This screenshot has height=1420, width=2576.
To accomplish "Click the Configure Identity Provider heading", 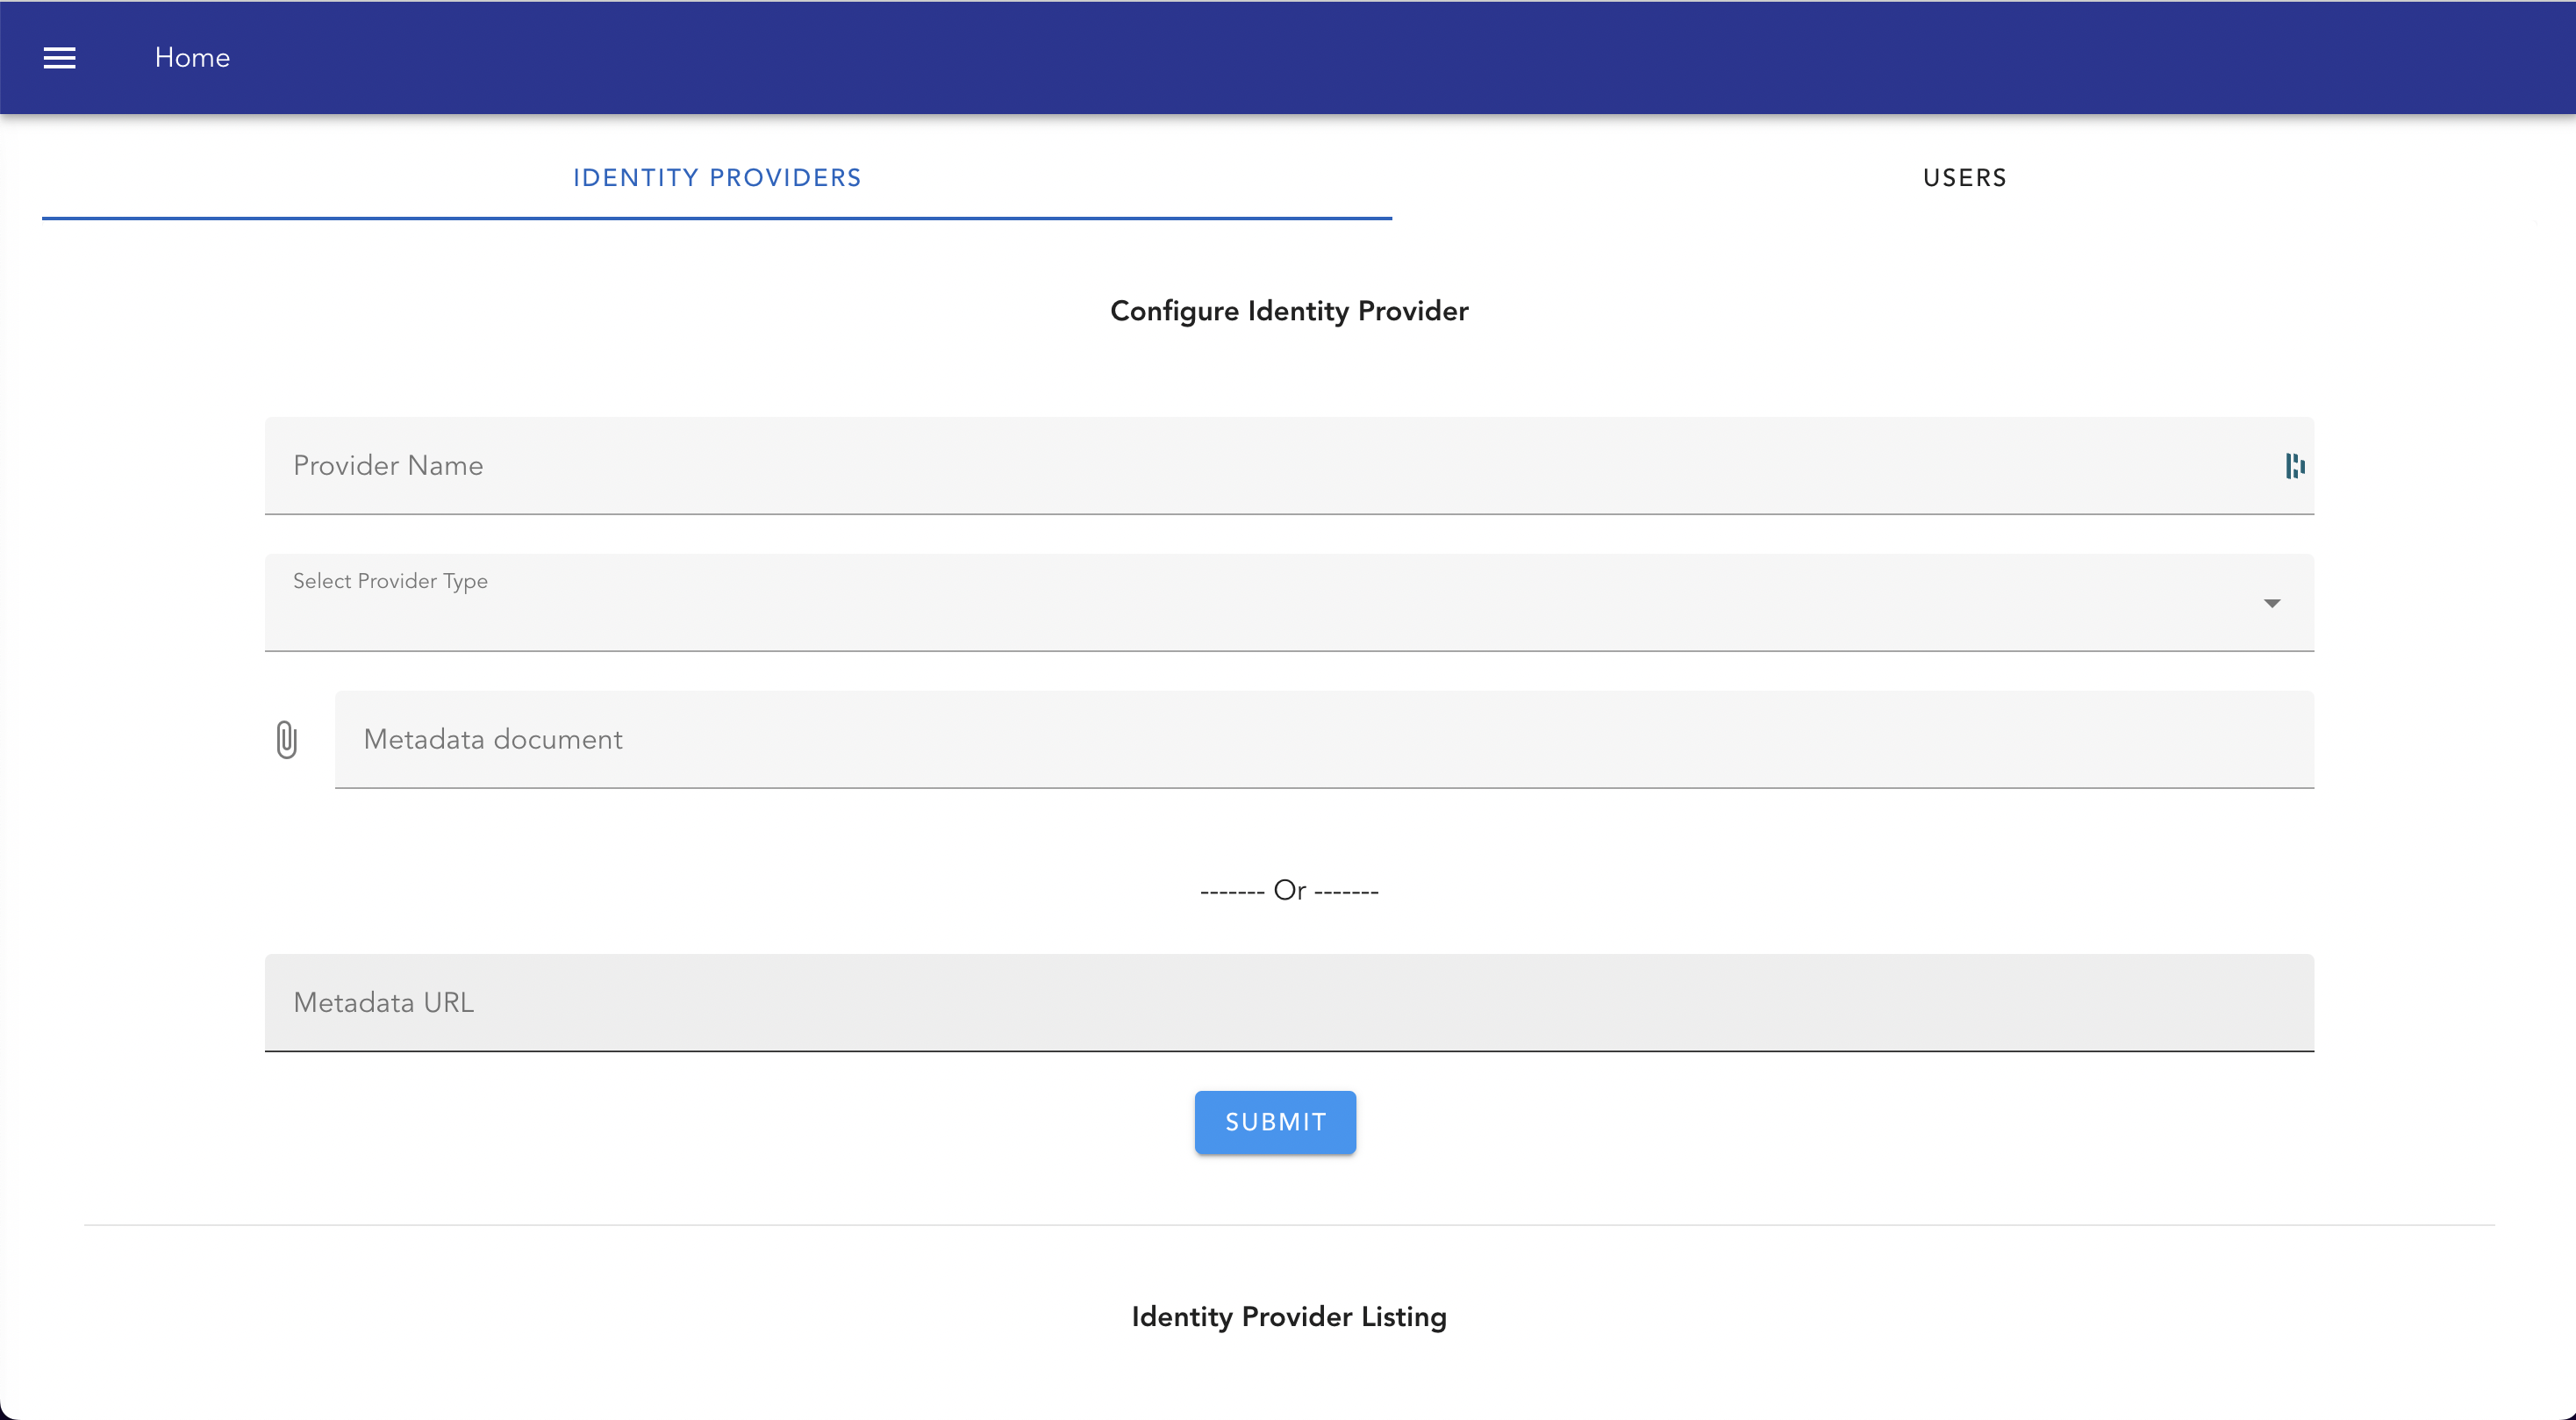I will [x=1288, y=310].
